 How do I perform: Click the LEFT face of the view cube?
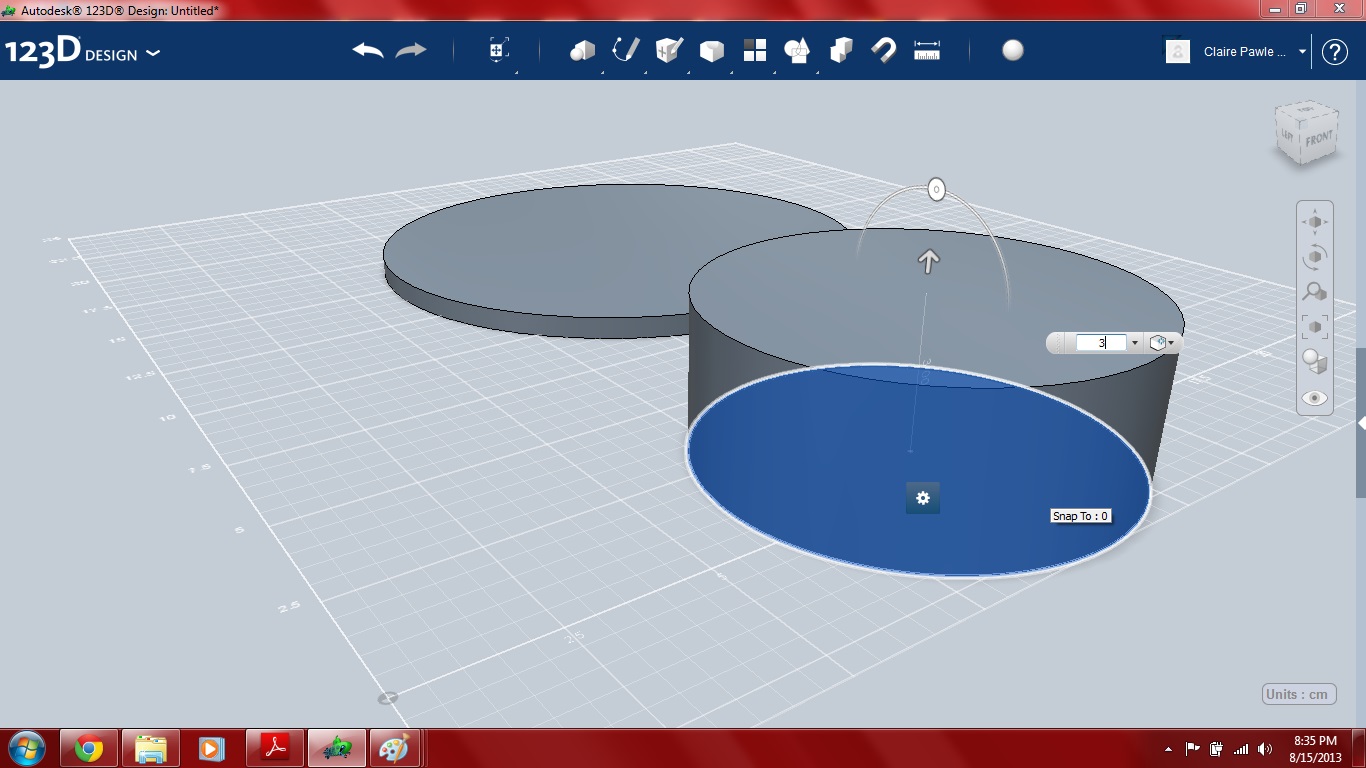pyautogui.click(x=1288, y=135)
